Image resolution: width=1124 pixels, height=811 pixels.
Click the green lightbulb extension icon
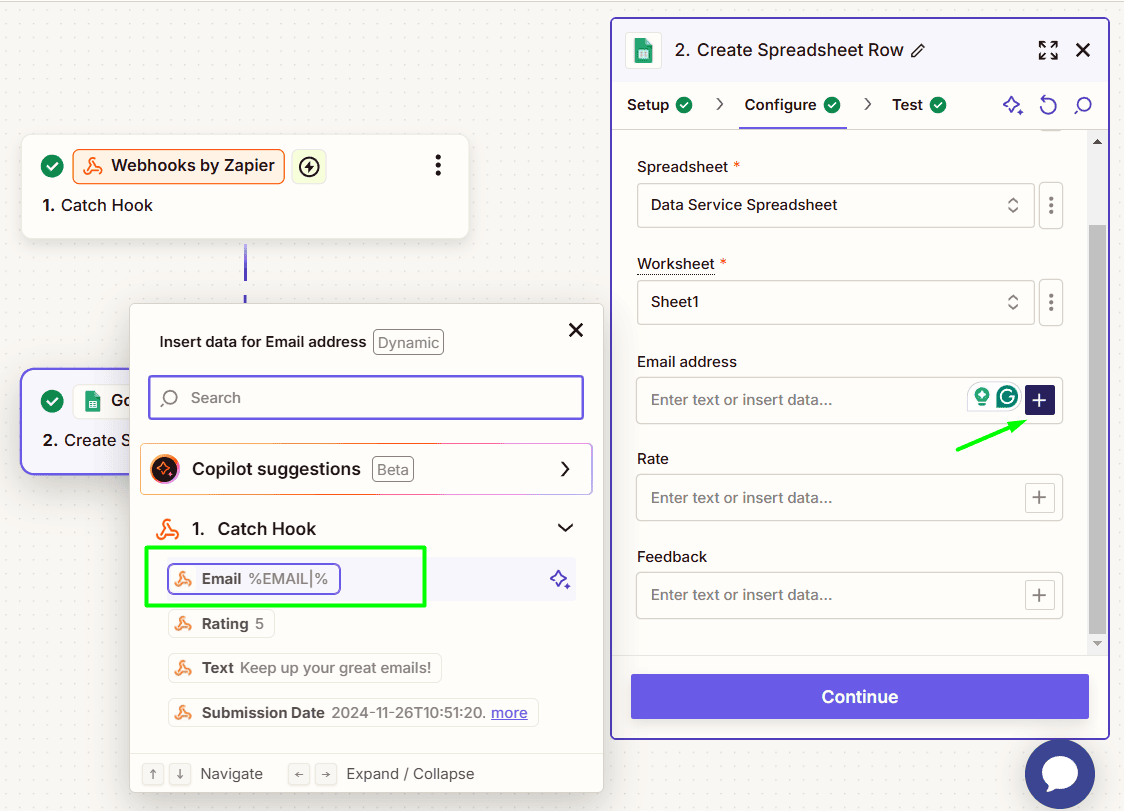(x=981, y=397)
